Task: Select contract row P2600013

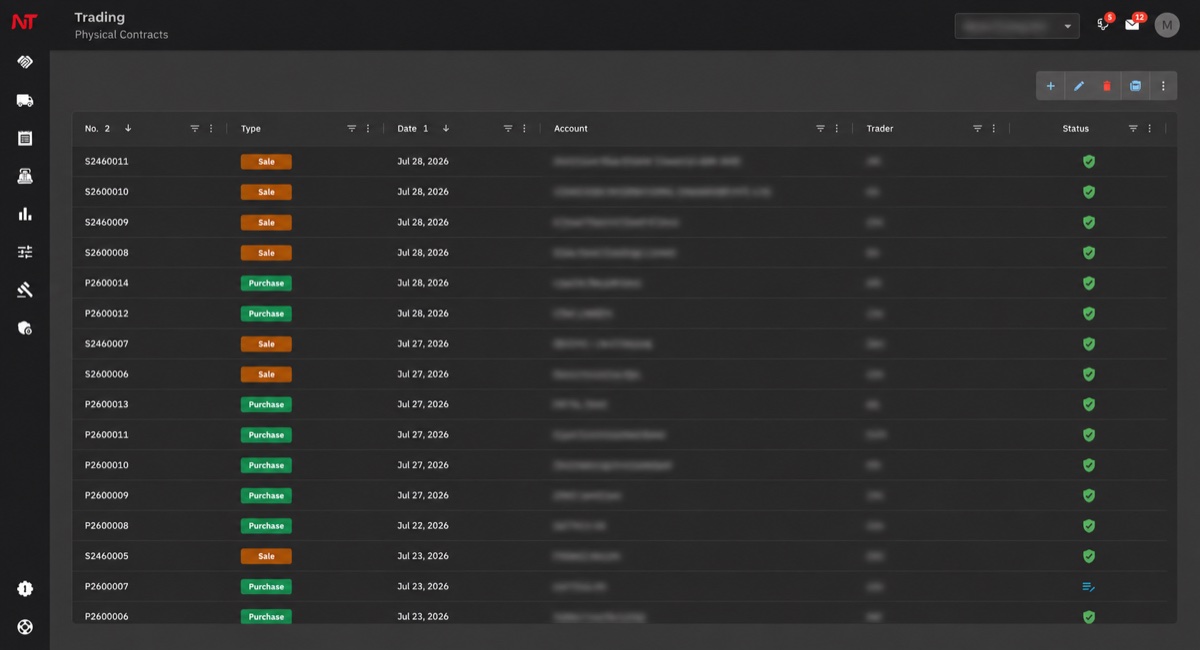Action: pos(620,404)
